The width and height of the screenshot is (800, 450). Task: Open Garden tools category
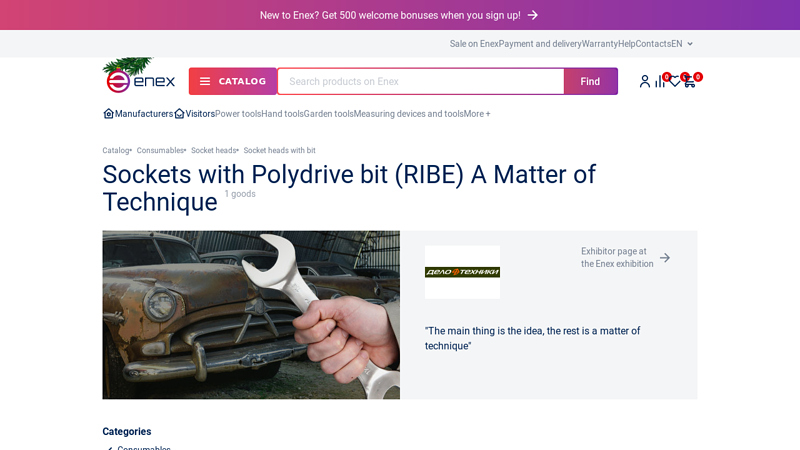(x=329, y=114)
